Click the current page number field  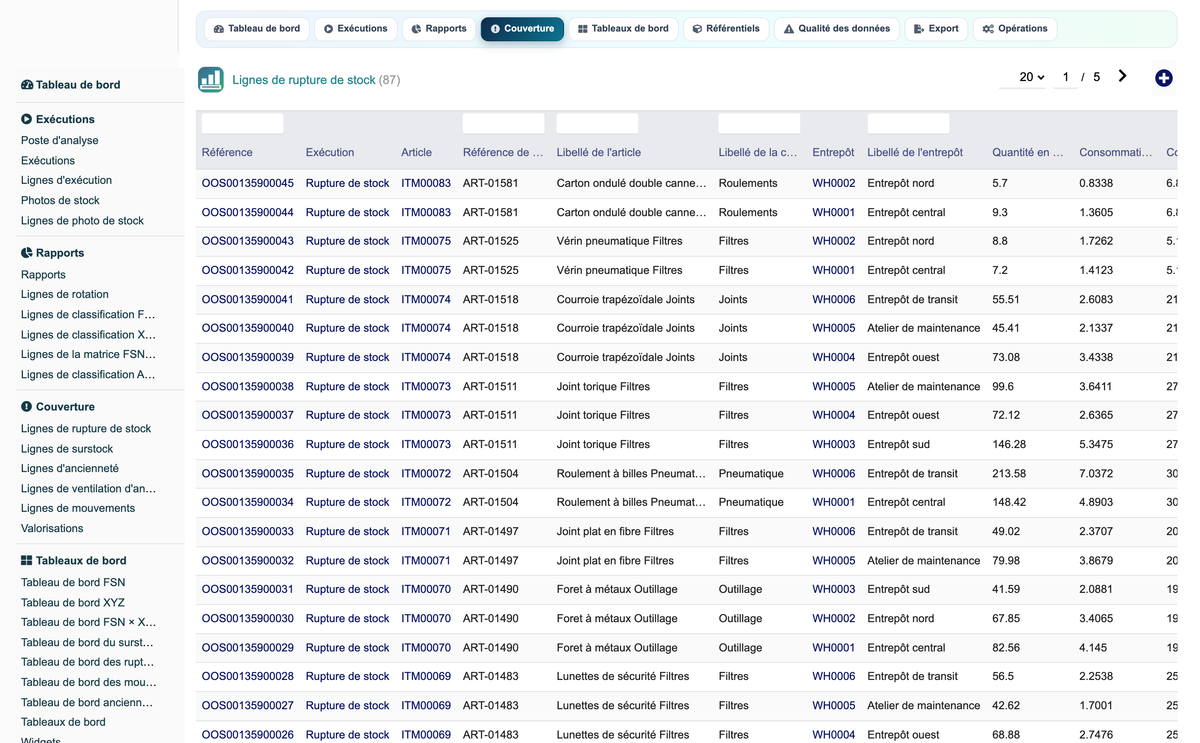[1065, 77]
